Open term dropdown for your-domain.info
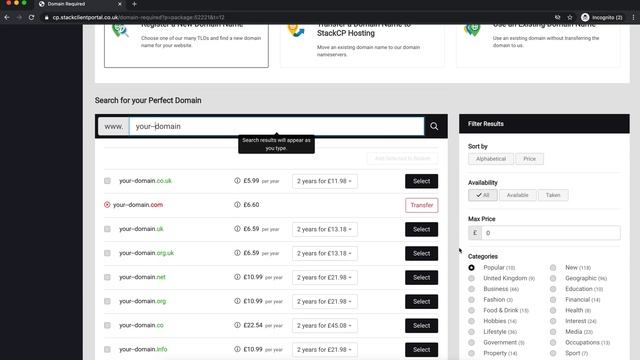 tap(325, 350)
